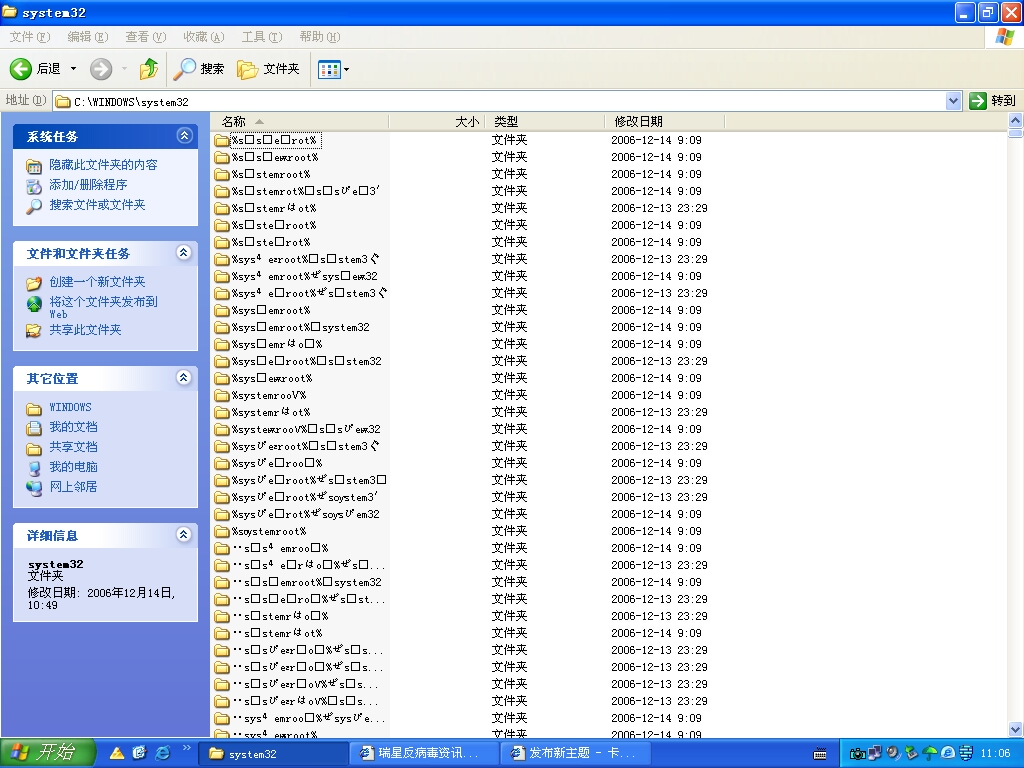
Task: Click 创建一个新文件夹 link
Action: click(x=97, y=282)
